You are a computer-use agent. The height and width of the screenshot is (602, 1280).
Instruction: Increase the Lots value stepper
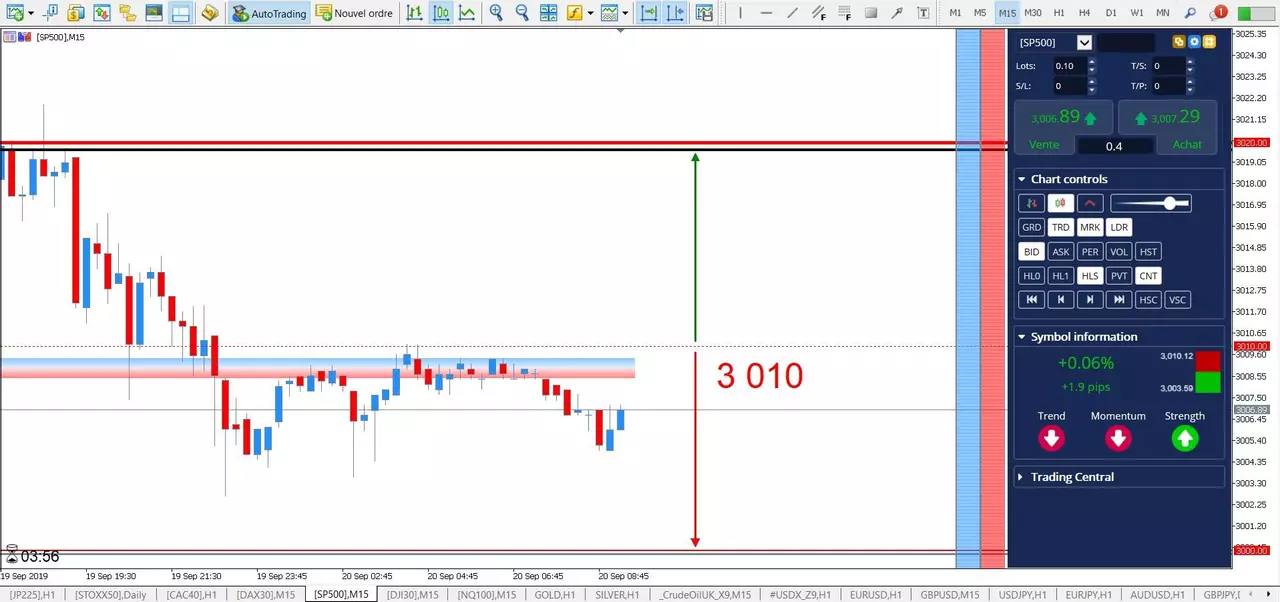pyautogui.click(x=1091, y=62)
